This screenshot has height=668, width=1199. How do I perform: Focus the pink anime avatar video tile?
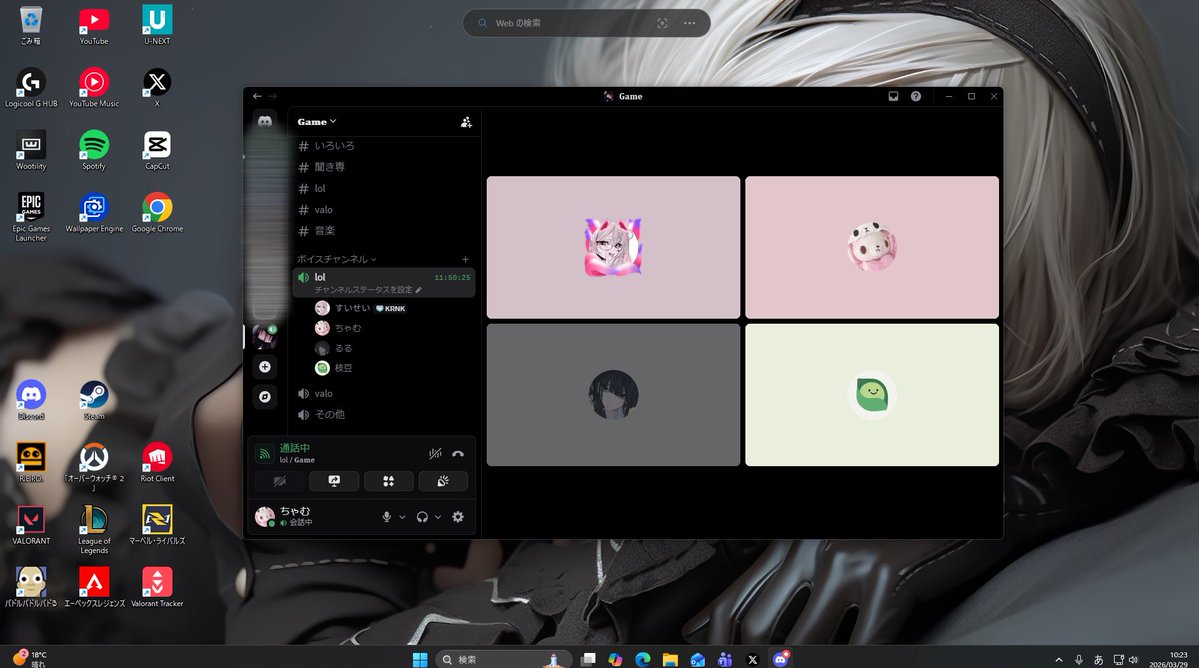pyautogui.click(x=613, y=248)
